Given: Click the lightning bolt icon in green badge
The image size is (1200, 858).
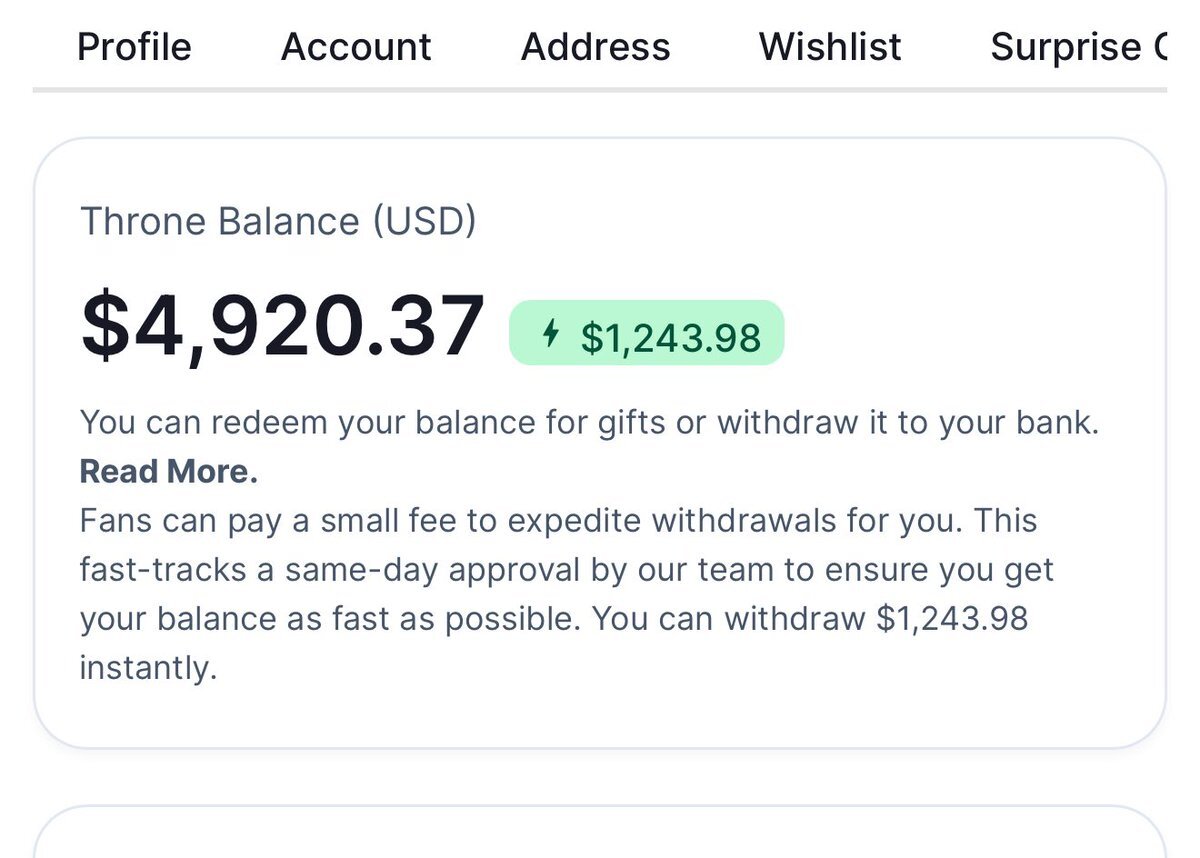Looking at the screenshot, I should click(x=549, y=334).
